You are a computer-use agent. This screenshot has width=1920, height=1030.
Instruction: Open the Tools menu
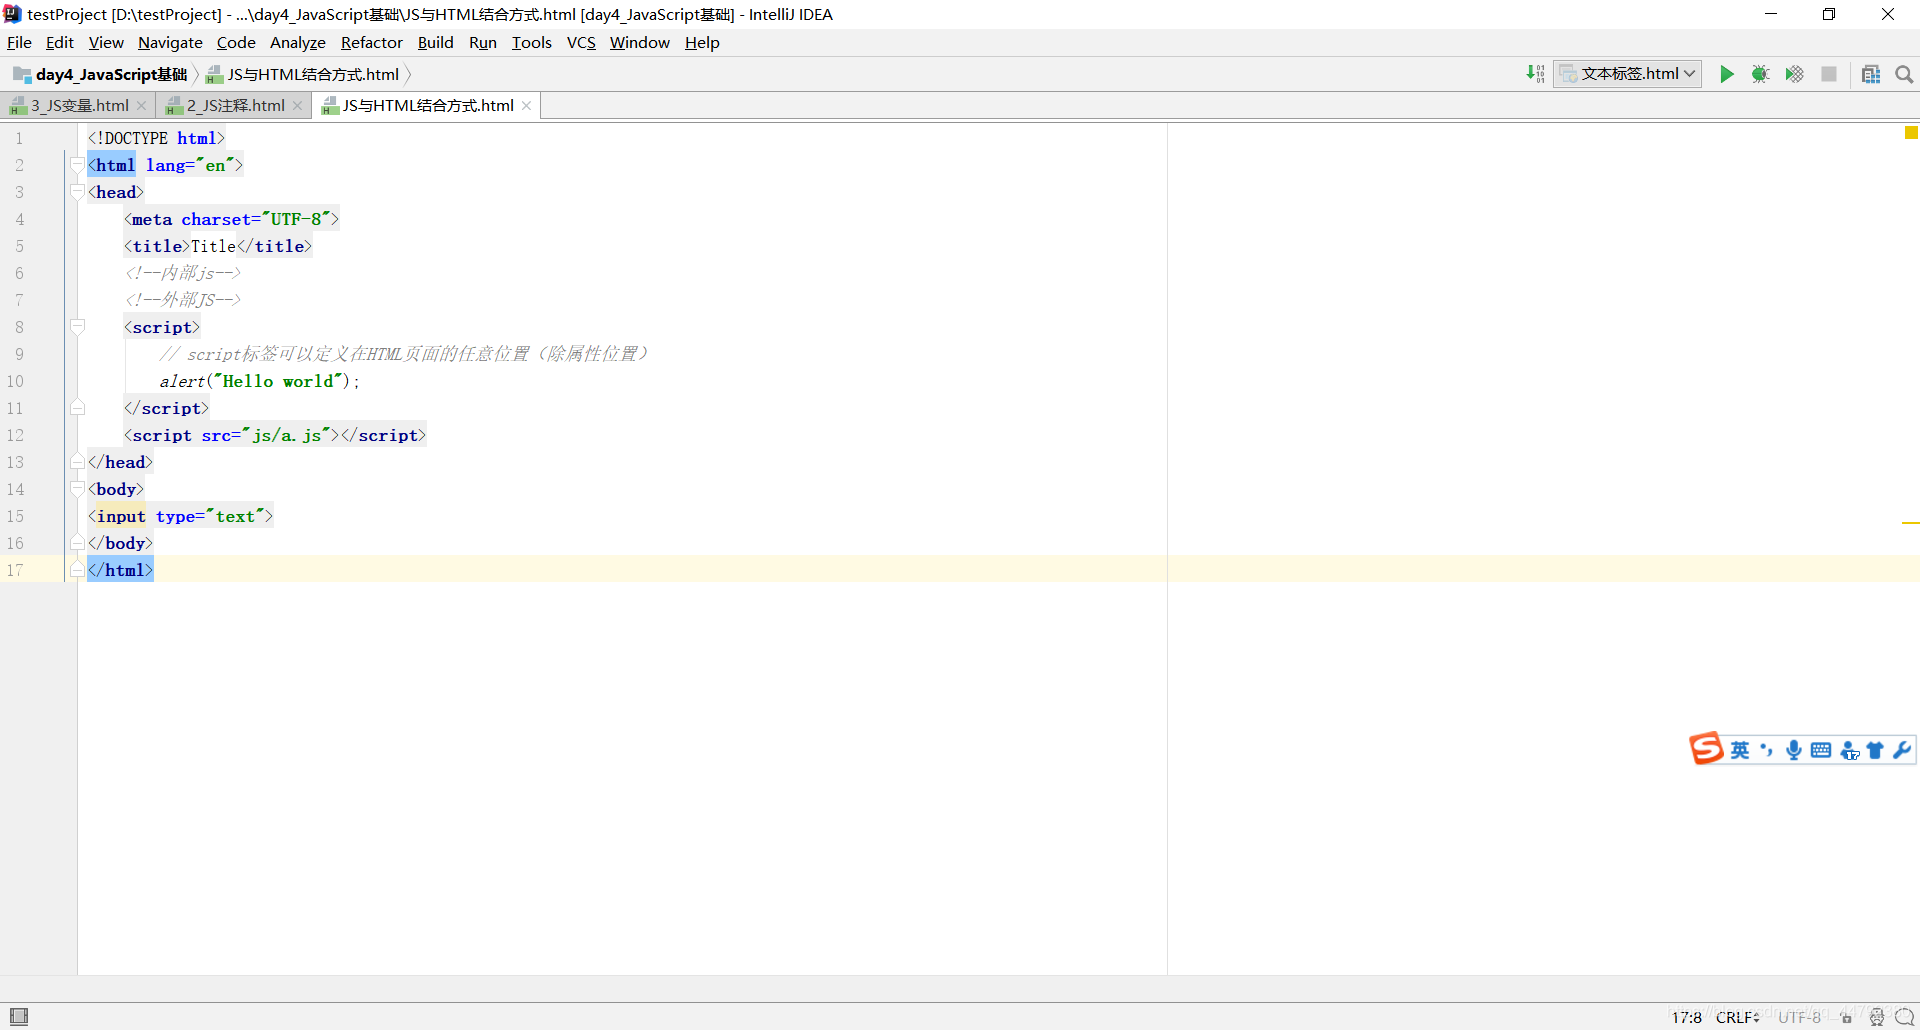[532, 42]
